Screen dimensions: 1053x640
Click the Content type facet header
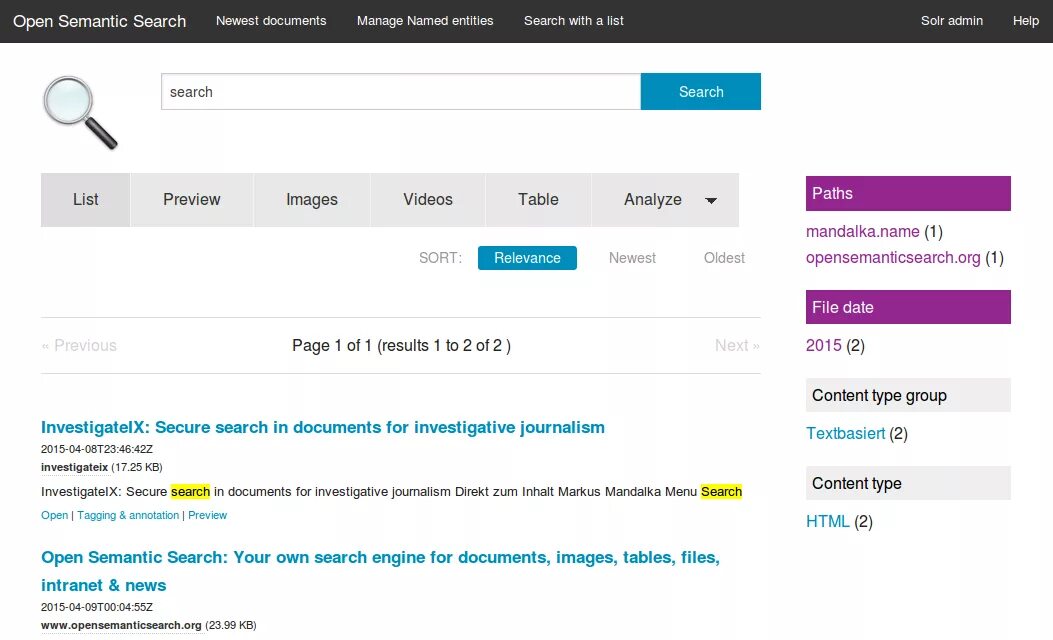click(908, 483)
